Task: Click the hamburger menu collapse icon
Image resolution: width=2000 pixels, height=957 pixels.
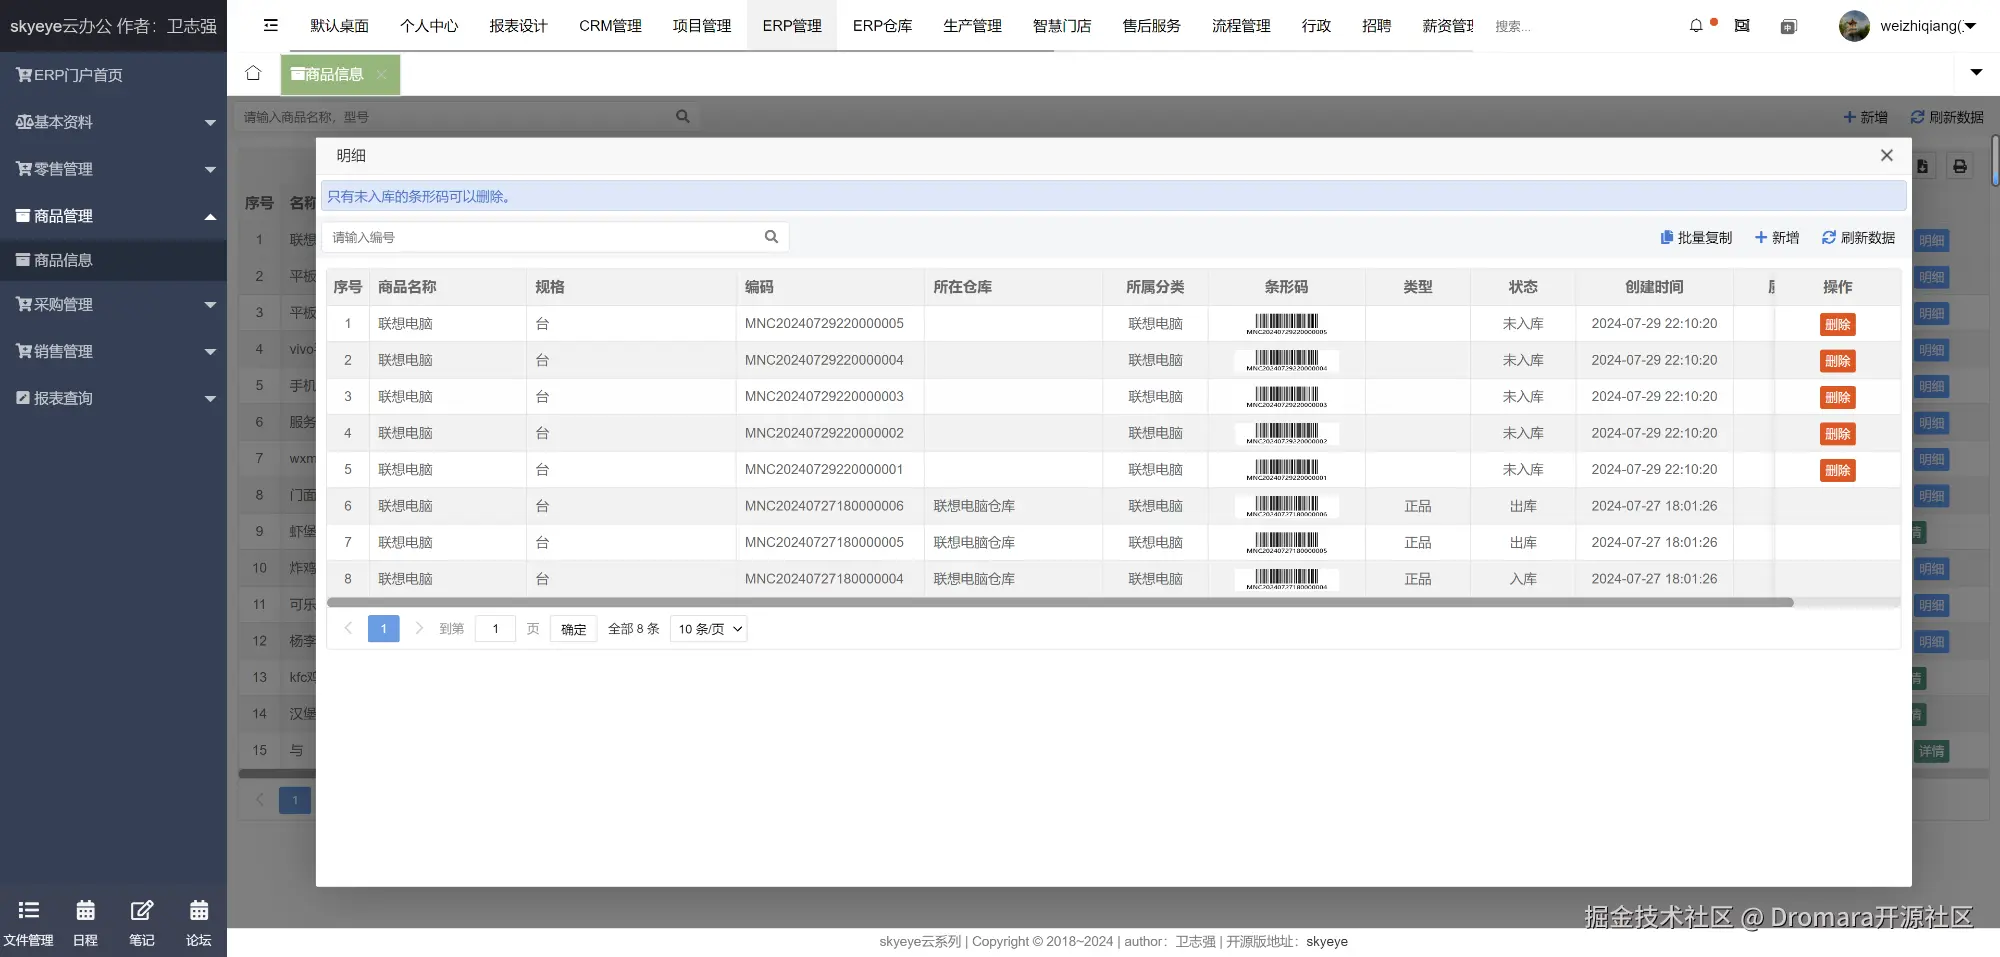Action: (x=271, y=25)
